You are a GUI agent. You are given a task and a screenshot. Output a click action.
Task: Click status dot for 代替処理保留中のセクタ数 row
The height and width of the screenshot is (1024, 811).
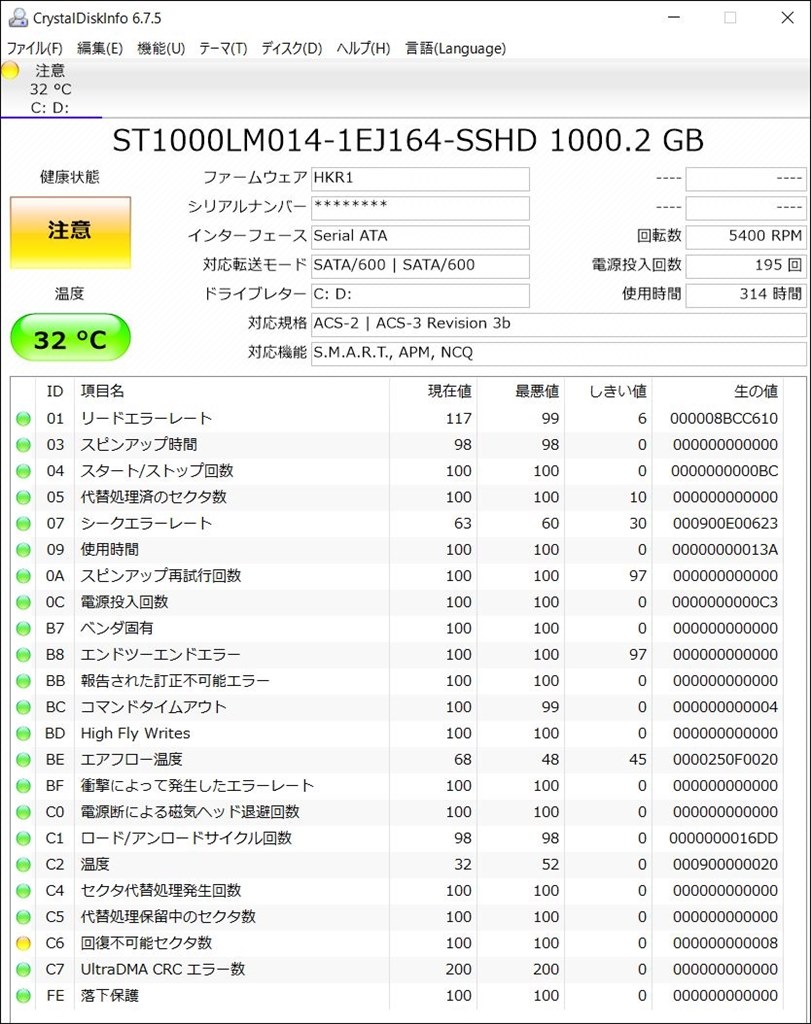[x=24, y=917]
